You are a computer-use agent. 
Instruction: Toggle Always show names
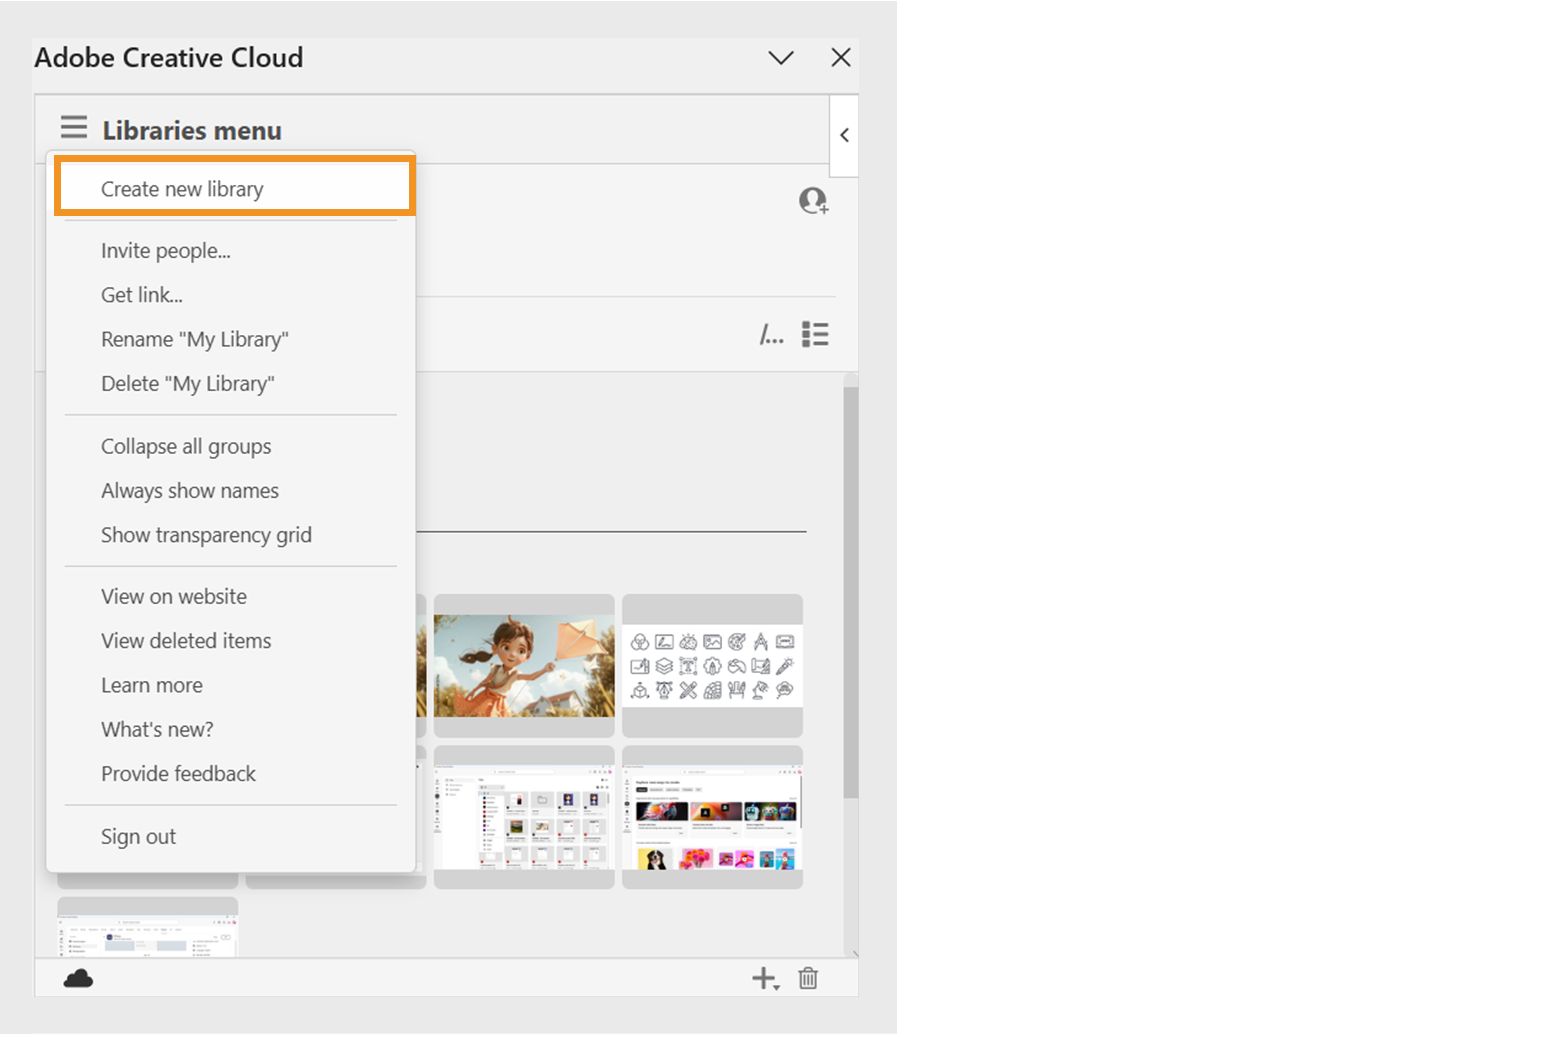(x=231, y=491)
